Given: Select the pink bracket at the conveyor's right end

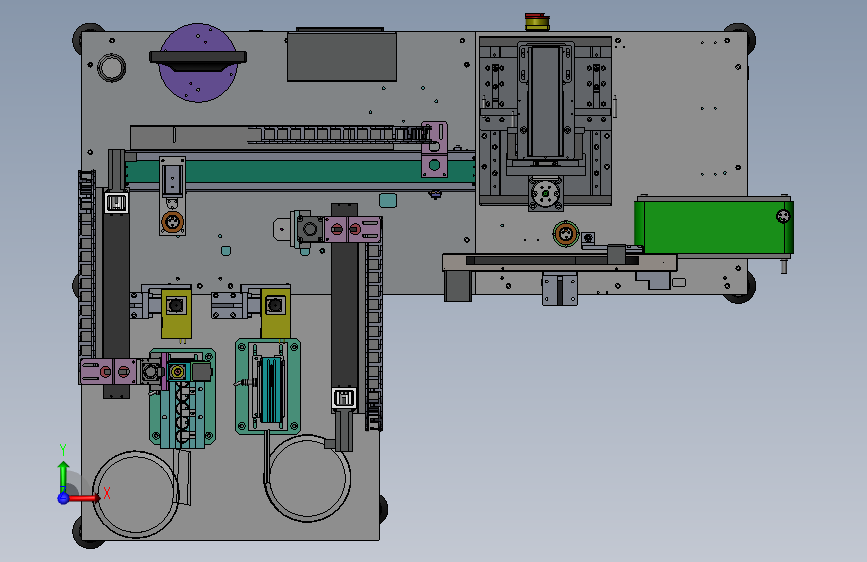Looking at the screenshot, I should [434, 149].
